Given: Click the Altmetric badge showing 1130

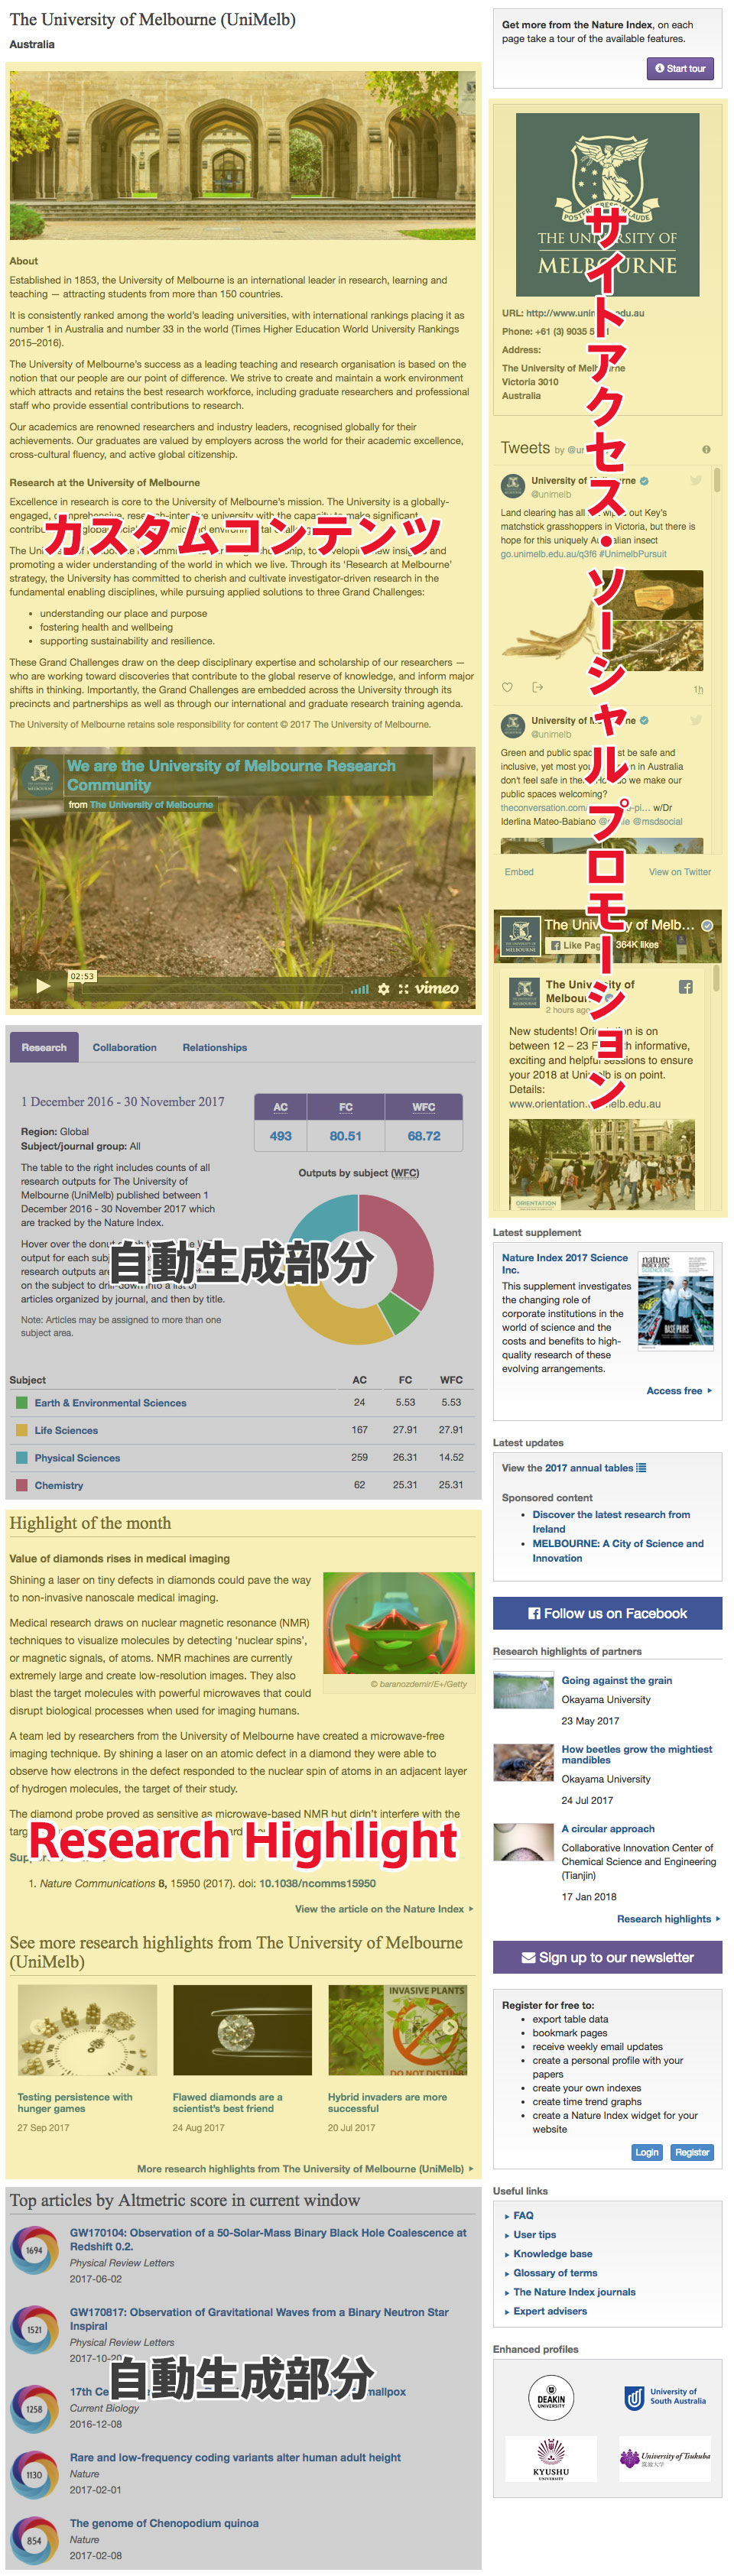Looking at the screenshot, I should click(x=34, y=2474).
